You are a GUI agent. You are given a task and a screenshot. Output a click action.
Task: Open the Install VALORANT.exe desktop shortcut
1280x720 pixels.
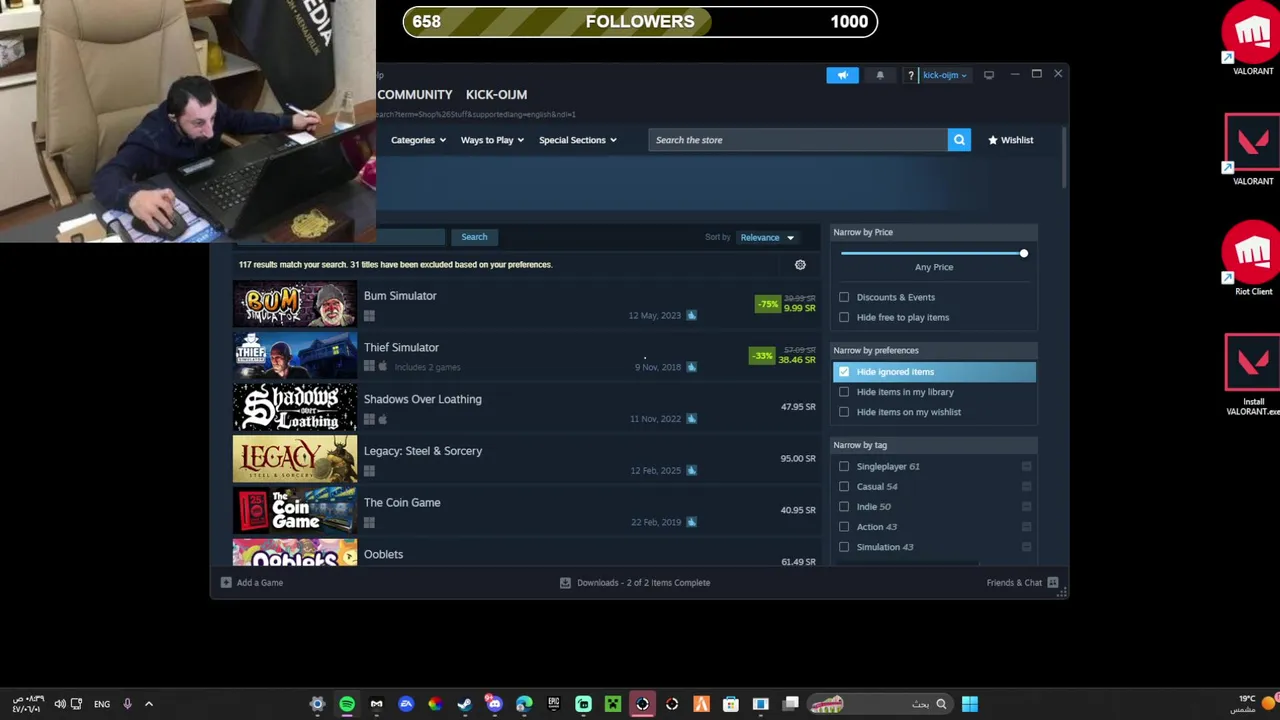pos(1253,376)
